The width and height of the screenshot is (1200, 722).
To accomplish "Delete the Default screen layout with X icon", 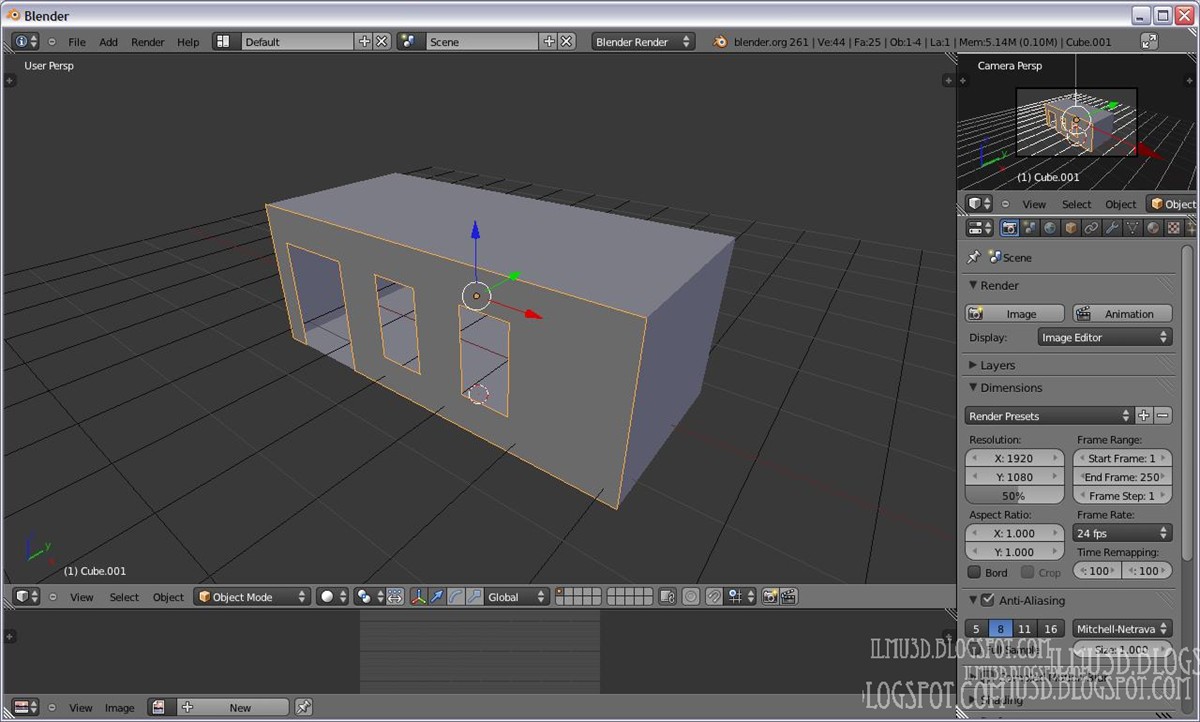I will click(382, 41).
